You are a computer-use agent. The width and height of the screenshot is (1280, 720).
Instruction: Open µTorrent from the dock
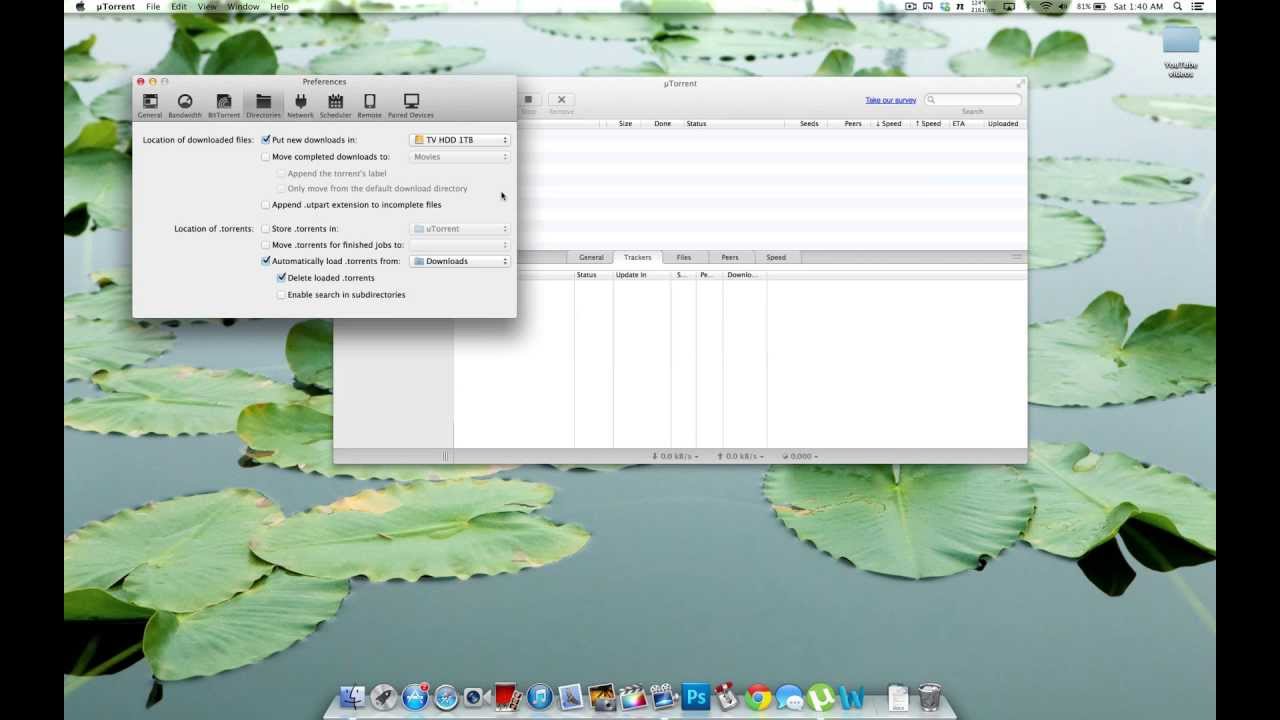(820, 697)
